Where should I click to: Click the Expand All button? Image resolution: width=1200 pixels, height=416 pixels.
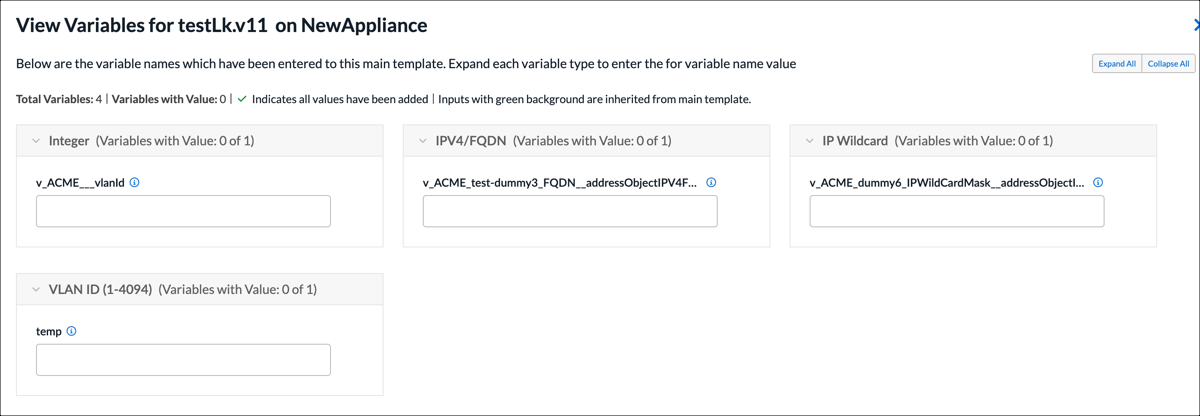coord(1117,63)
